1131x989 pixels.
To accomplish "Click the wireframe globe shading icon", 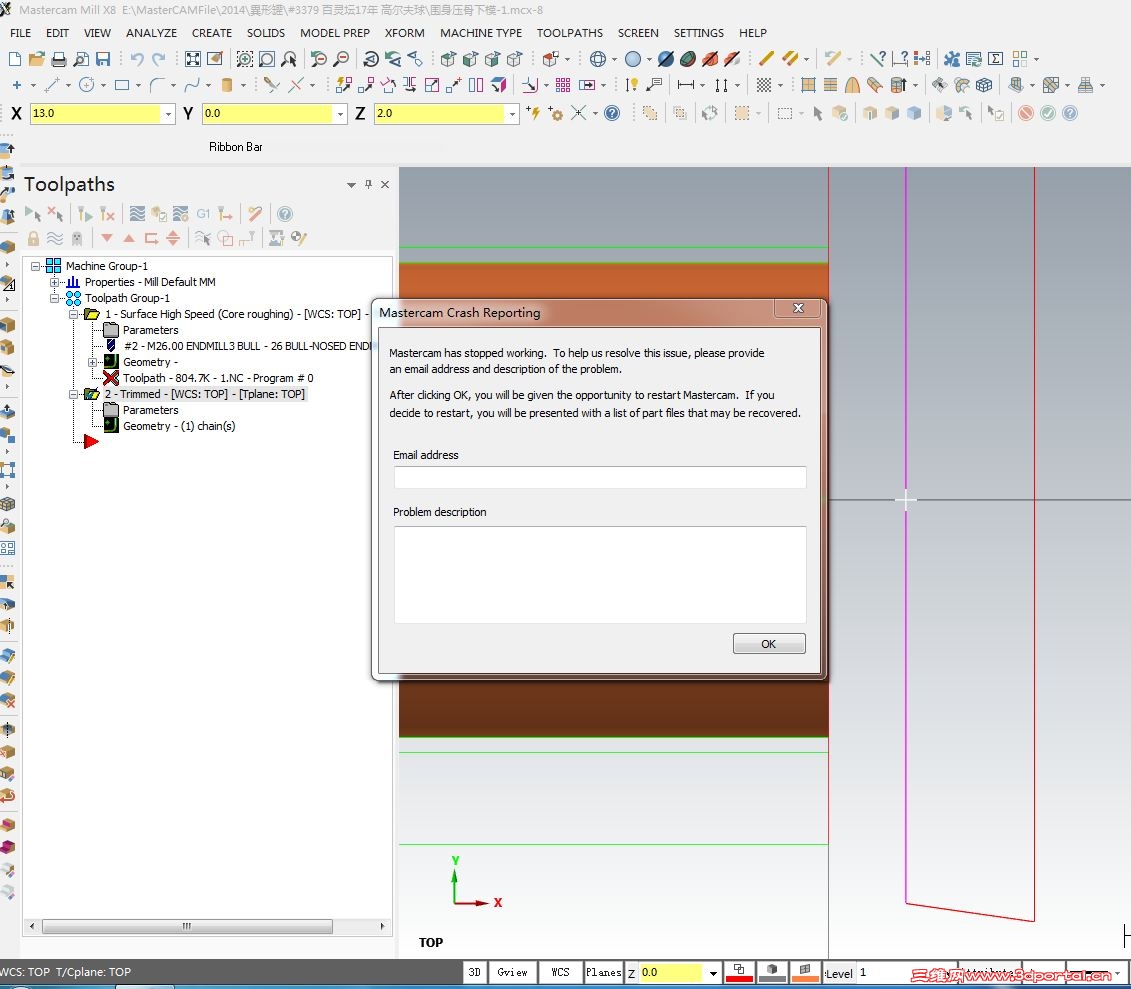I will click(598, 58).
